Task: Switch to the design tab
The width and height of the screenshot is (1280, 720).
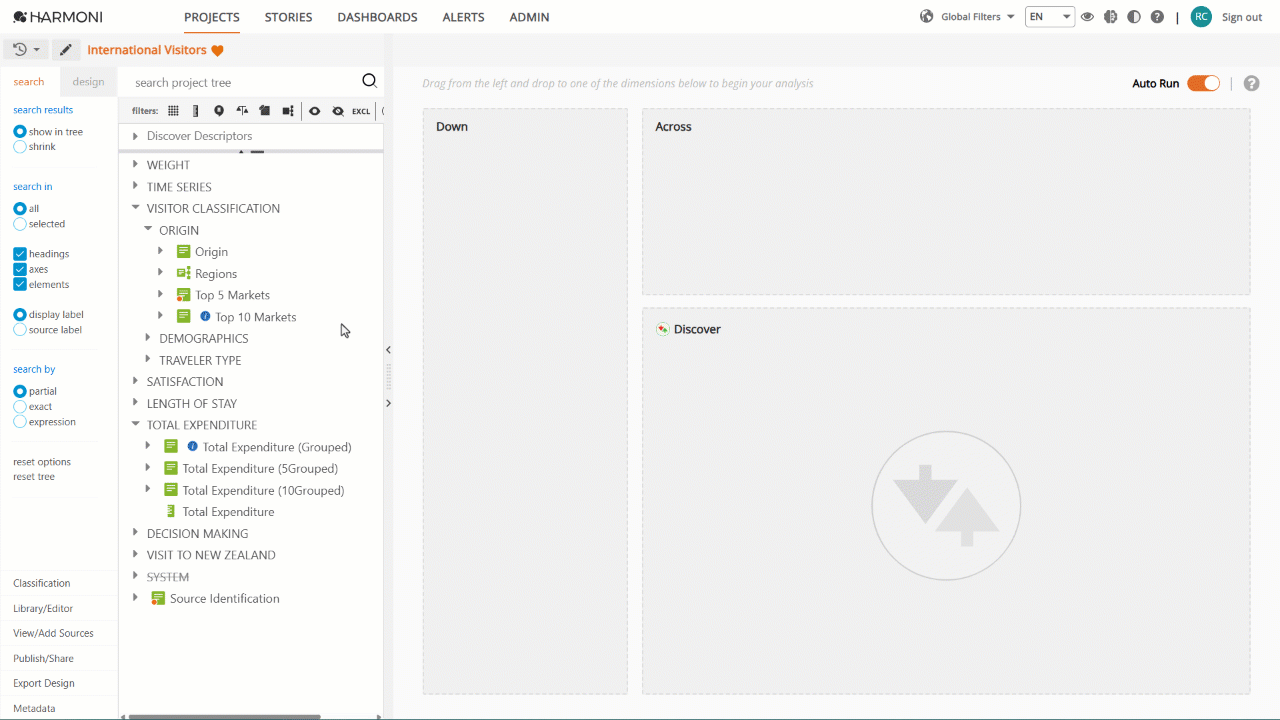Action: [x=88, y=82]
